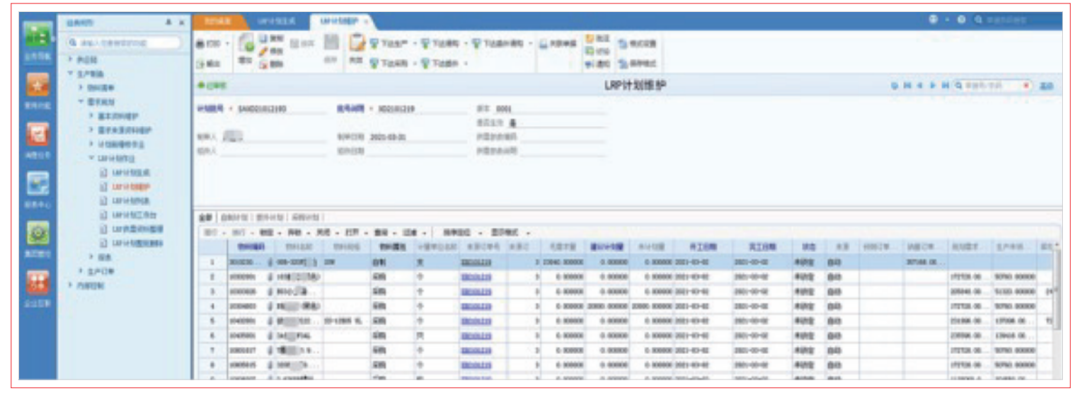This screenshot has width=1080, height=400.
Task: Select the 全部 tab above the grid
Action: (x=204, y=216)
